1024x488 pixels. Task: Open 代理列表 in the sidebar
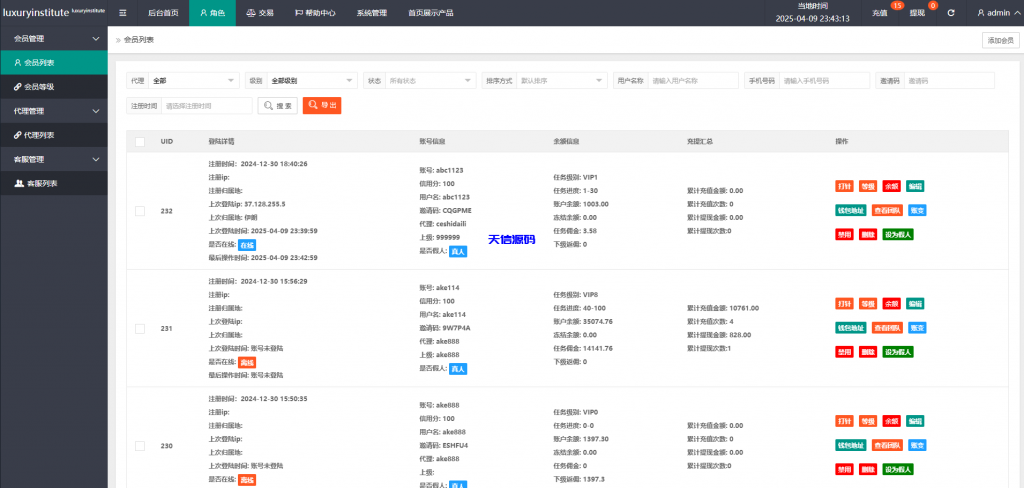[40, 135]
